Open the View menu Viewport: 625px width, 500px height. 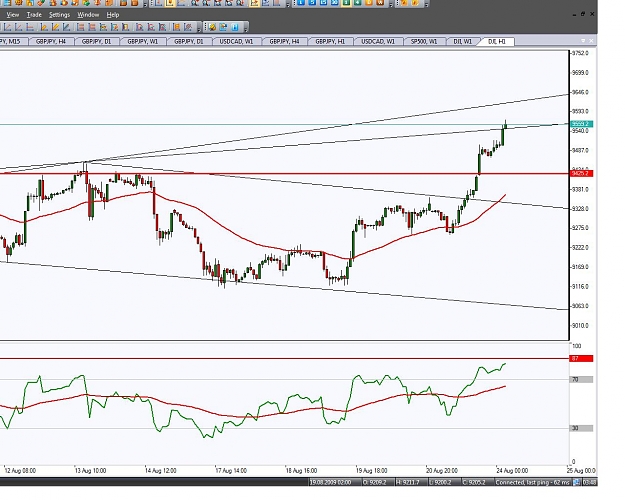(x=13, y=15)
